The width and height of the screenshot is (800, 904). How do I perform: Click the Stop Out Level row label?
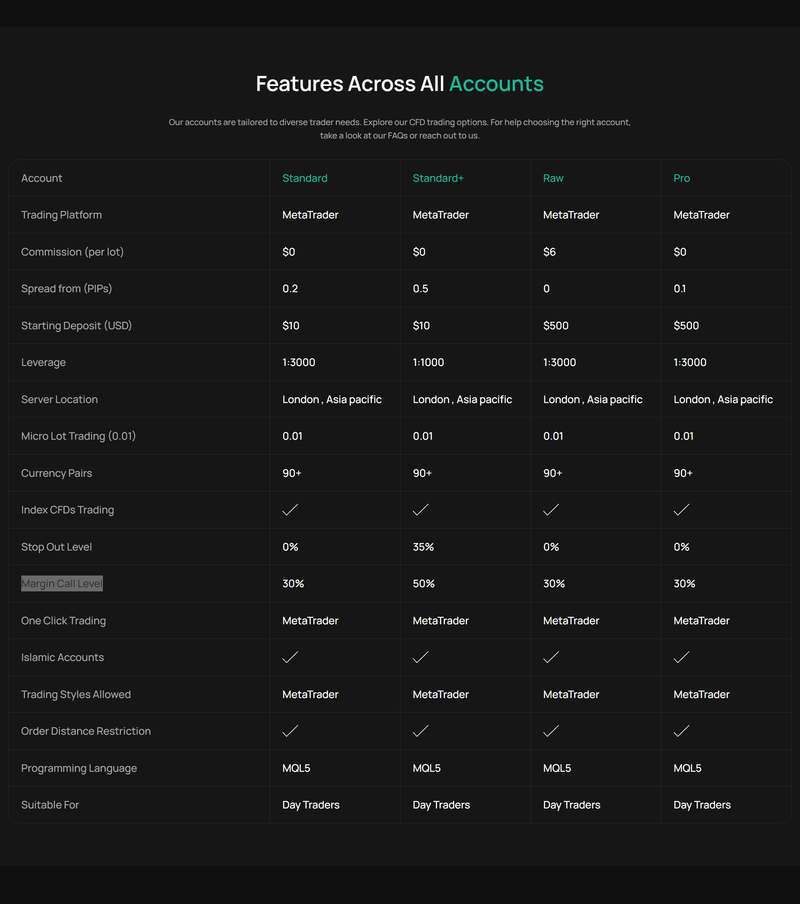[56, 547]
